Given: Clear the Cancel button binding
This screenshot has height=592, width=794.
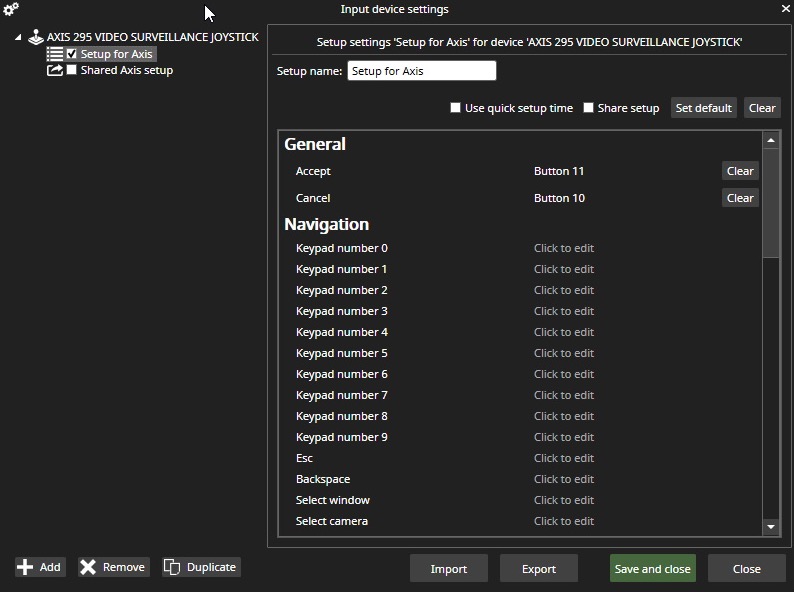Looking at the screenshot, I should coord(739,198).
